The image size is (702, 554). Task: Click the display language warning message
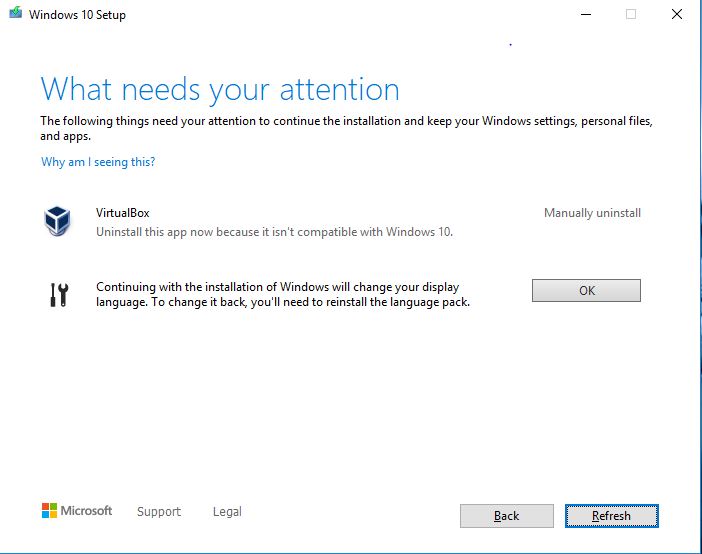pyautogui.click(x=283, y=294)
